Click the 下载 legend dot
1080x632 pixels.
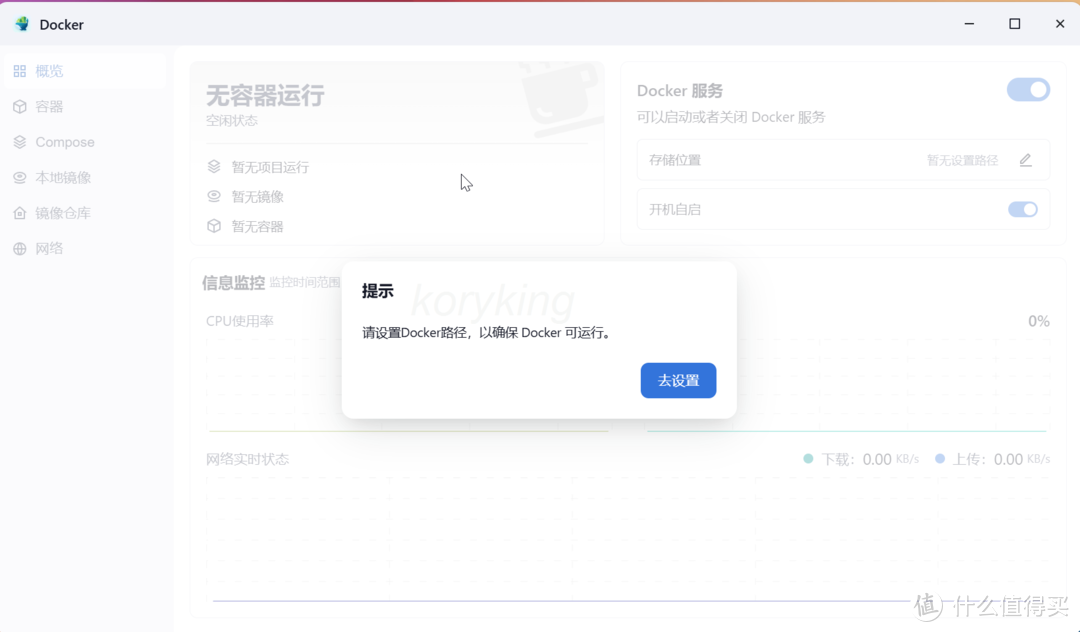pos(806,459)
